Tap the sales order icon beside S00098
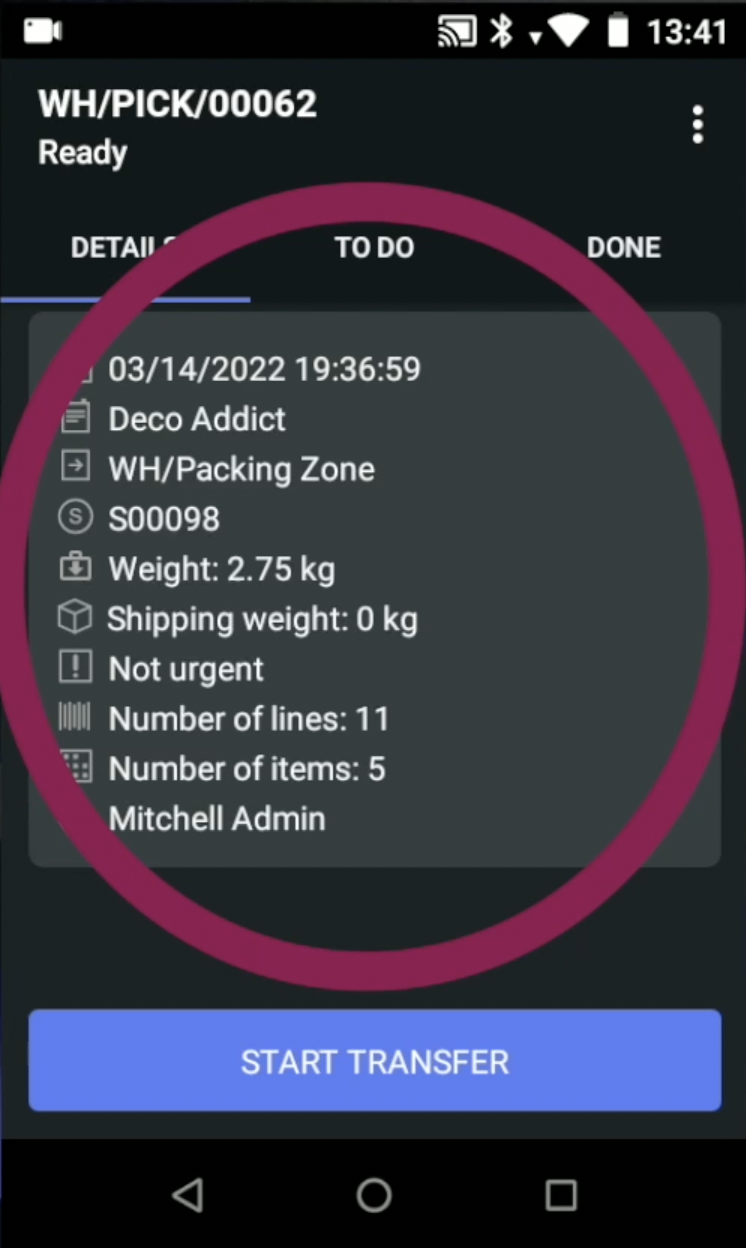This screenshot has width=746, height=1248. (x=75, y=517)
